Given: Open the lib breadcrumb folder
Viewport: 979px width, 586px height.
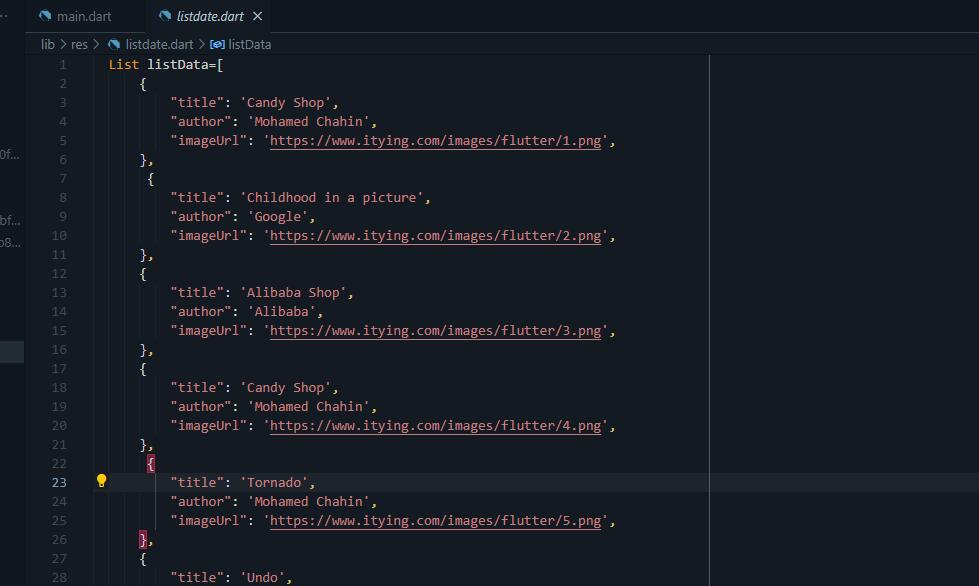Looking at the screenshot, I should [47, 44].
